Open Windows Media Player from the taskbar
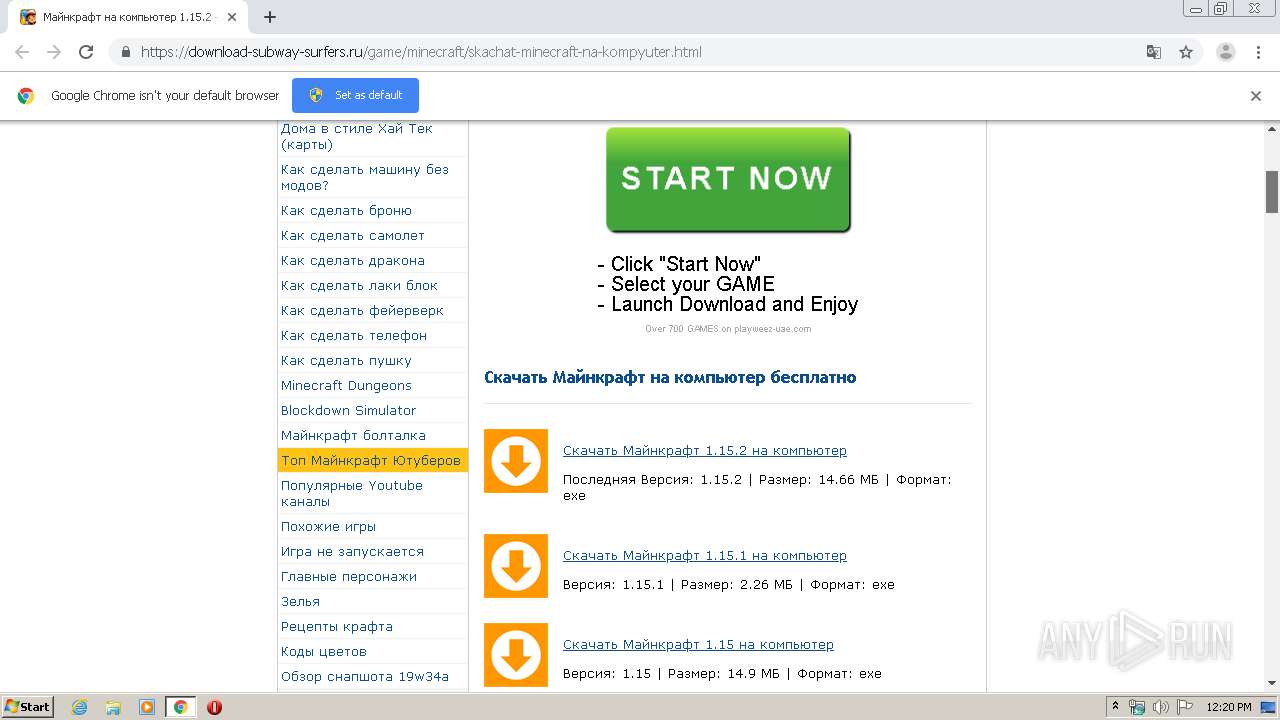This screenshot has height=720, width=1280. tap(147, 707)
